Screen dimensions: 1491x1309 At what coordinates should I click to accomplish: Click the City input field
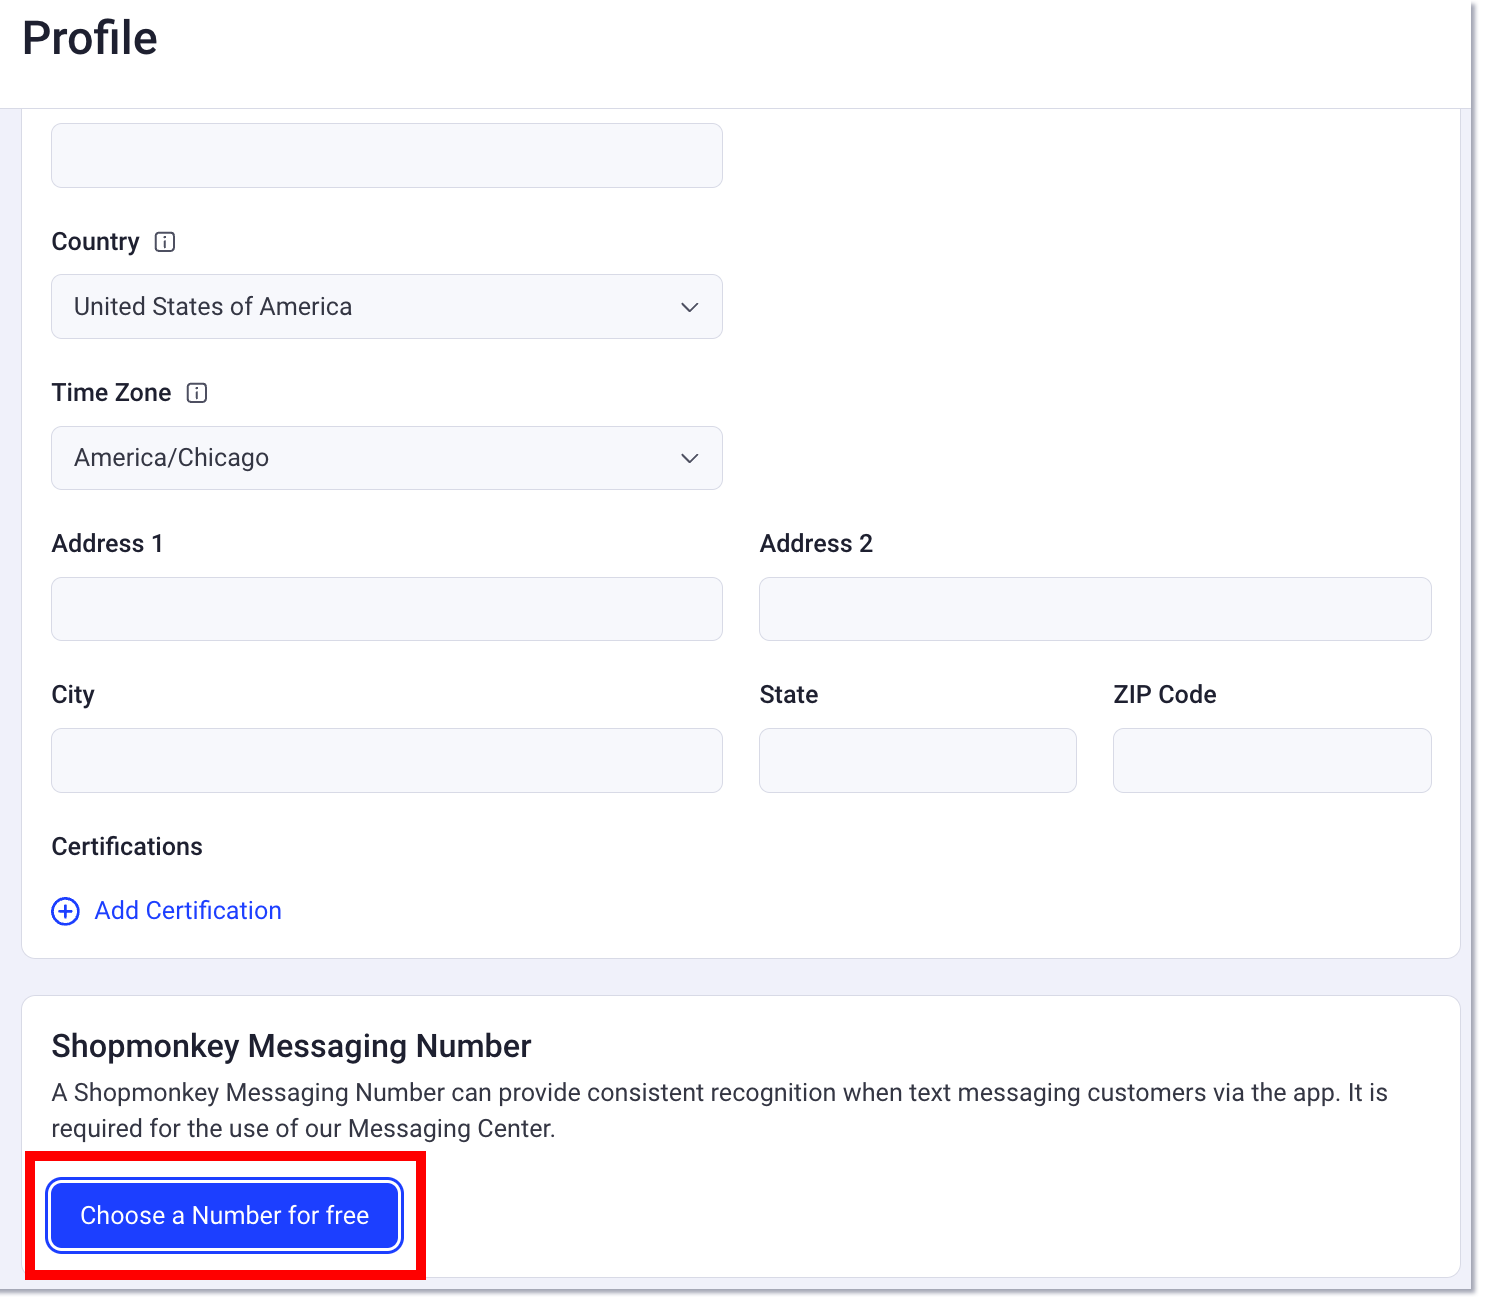tap(387, 760)
